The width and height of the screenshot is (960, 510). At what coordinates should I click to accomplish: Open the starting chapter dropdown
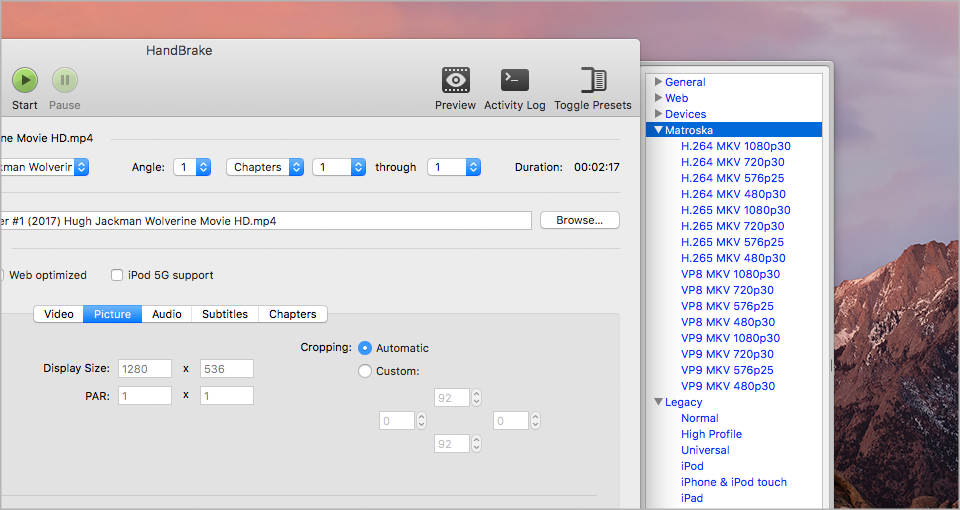pos(339,167)
